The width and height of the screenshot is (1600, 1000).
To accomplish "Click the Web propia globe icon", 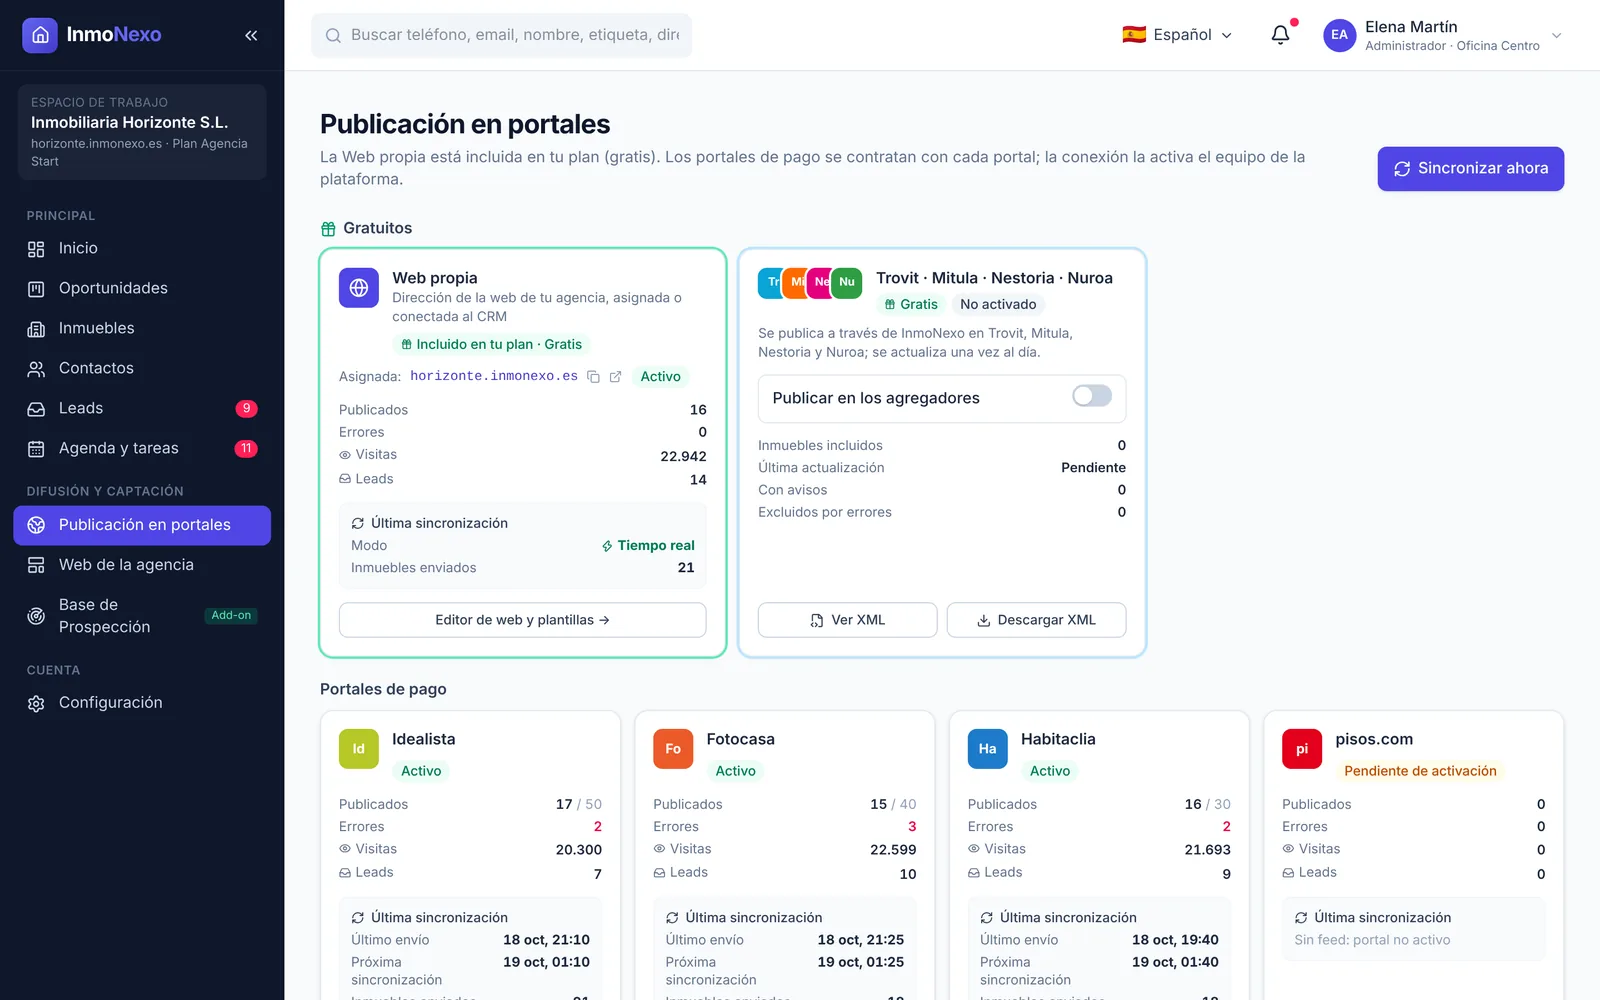I will click(x=359, y=288).
